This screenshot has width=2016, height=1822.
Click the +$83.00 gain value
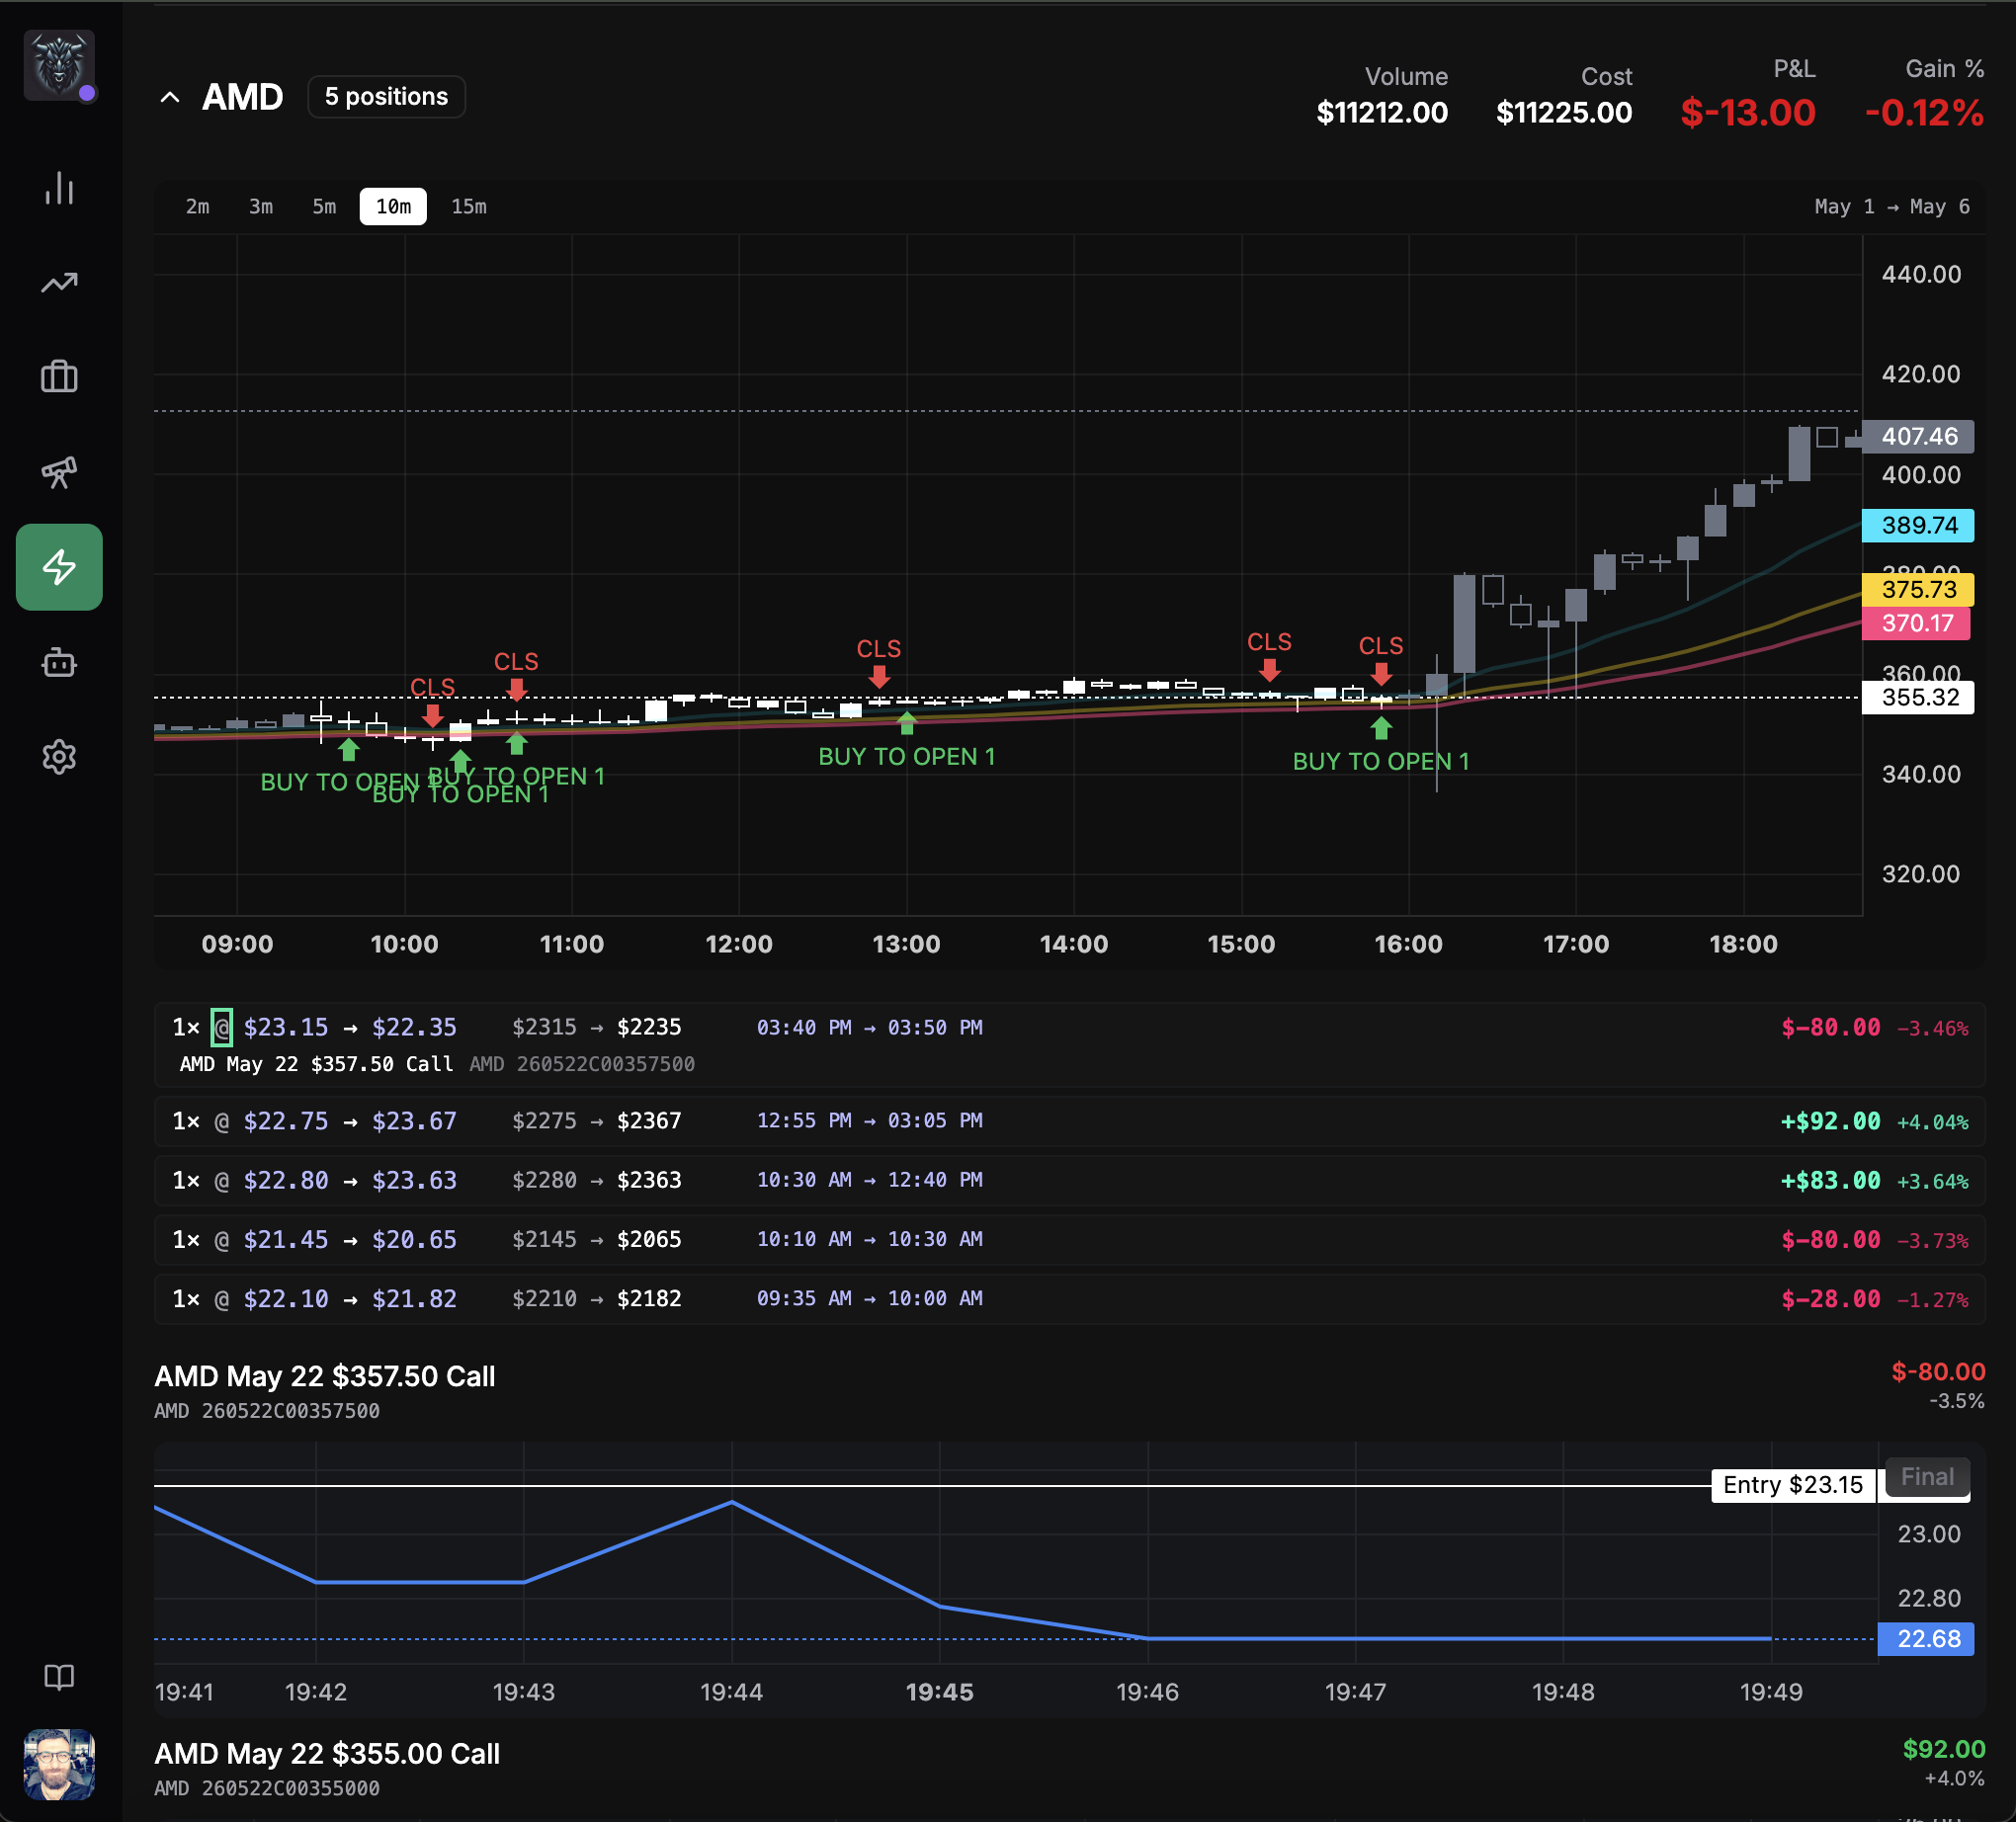click(x=1830, y=1180)
